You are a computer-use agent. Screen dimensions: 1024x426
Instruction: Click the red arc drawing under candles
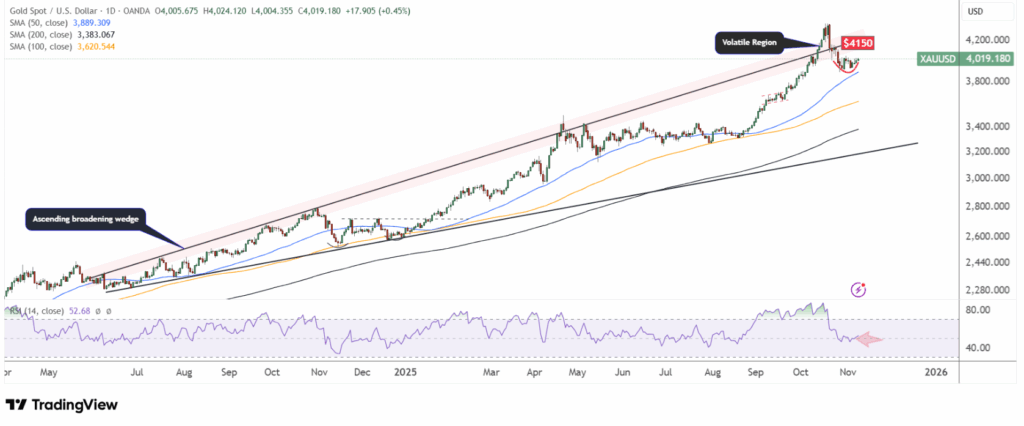(x=848, y=70)
